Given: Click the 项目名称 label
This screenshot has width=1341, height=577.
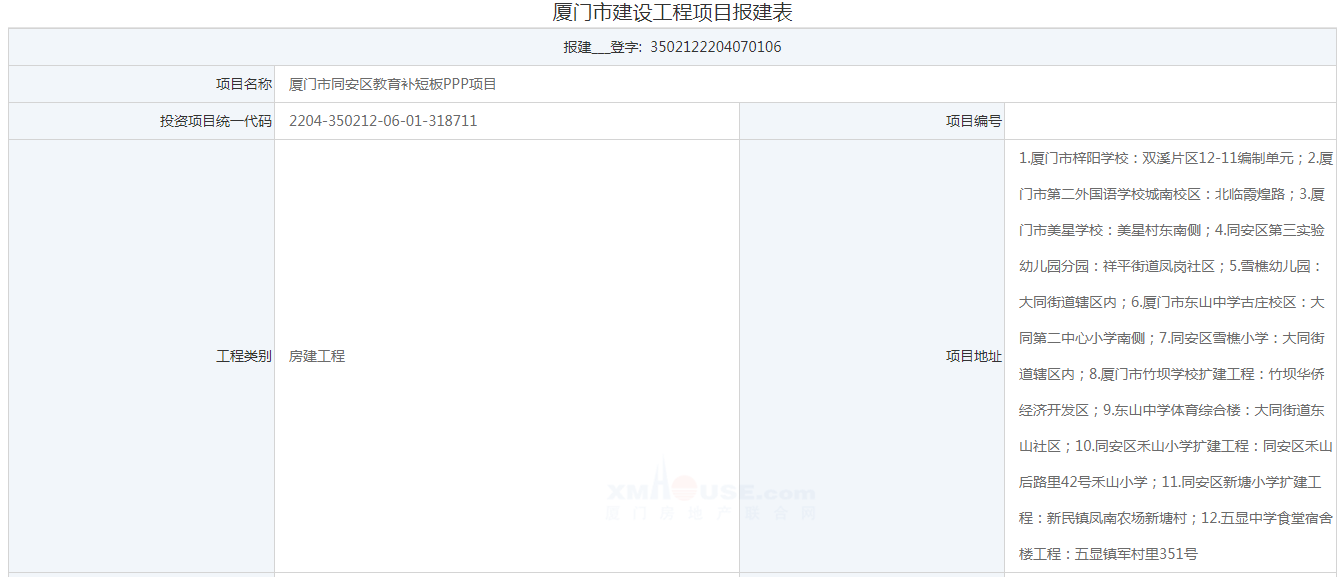Looking at the screenshot, I should pyautogui.click(x=244, y=84).
